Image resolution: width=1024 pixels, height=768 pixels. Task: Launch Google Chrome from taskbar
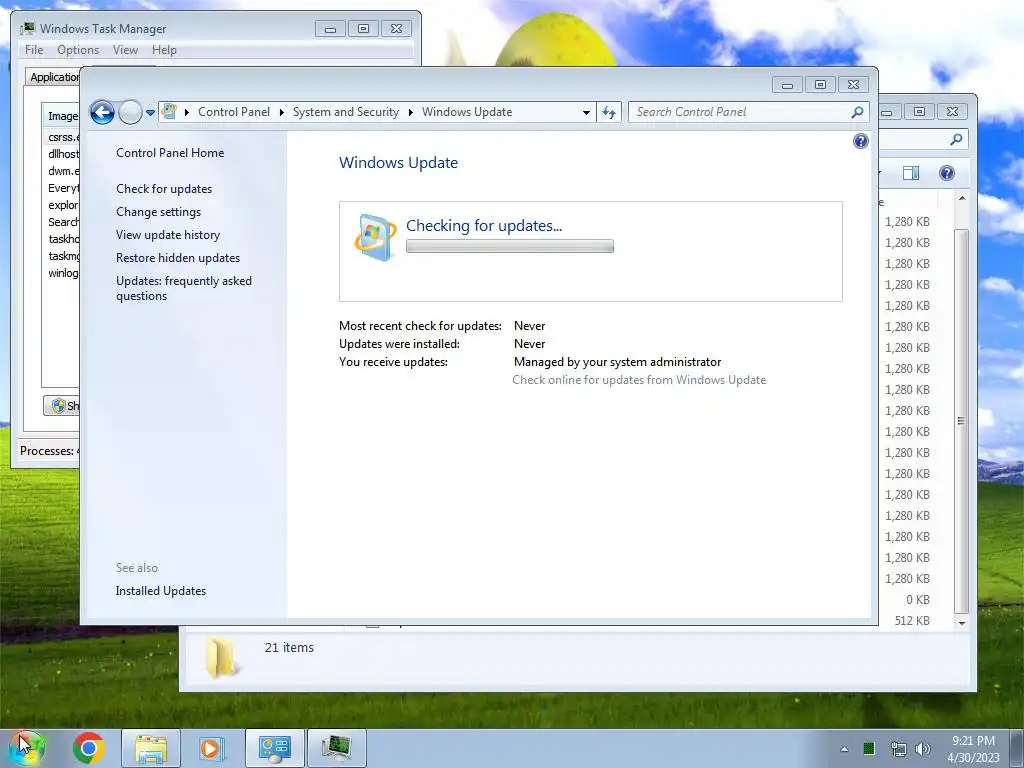(x=89, y=748)
